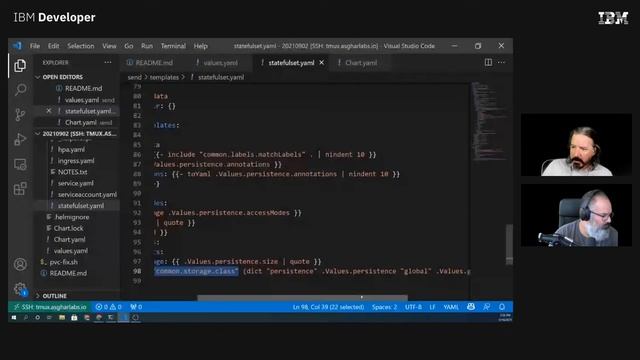The height and width of the screenshot is (360, 640).
Task: Open Explorer panel ellipsis menu
Action: [108, 62]
